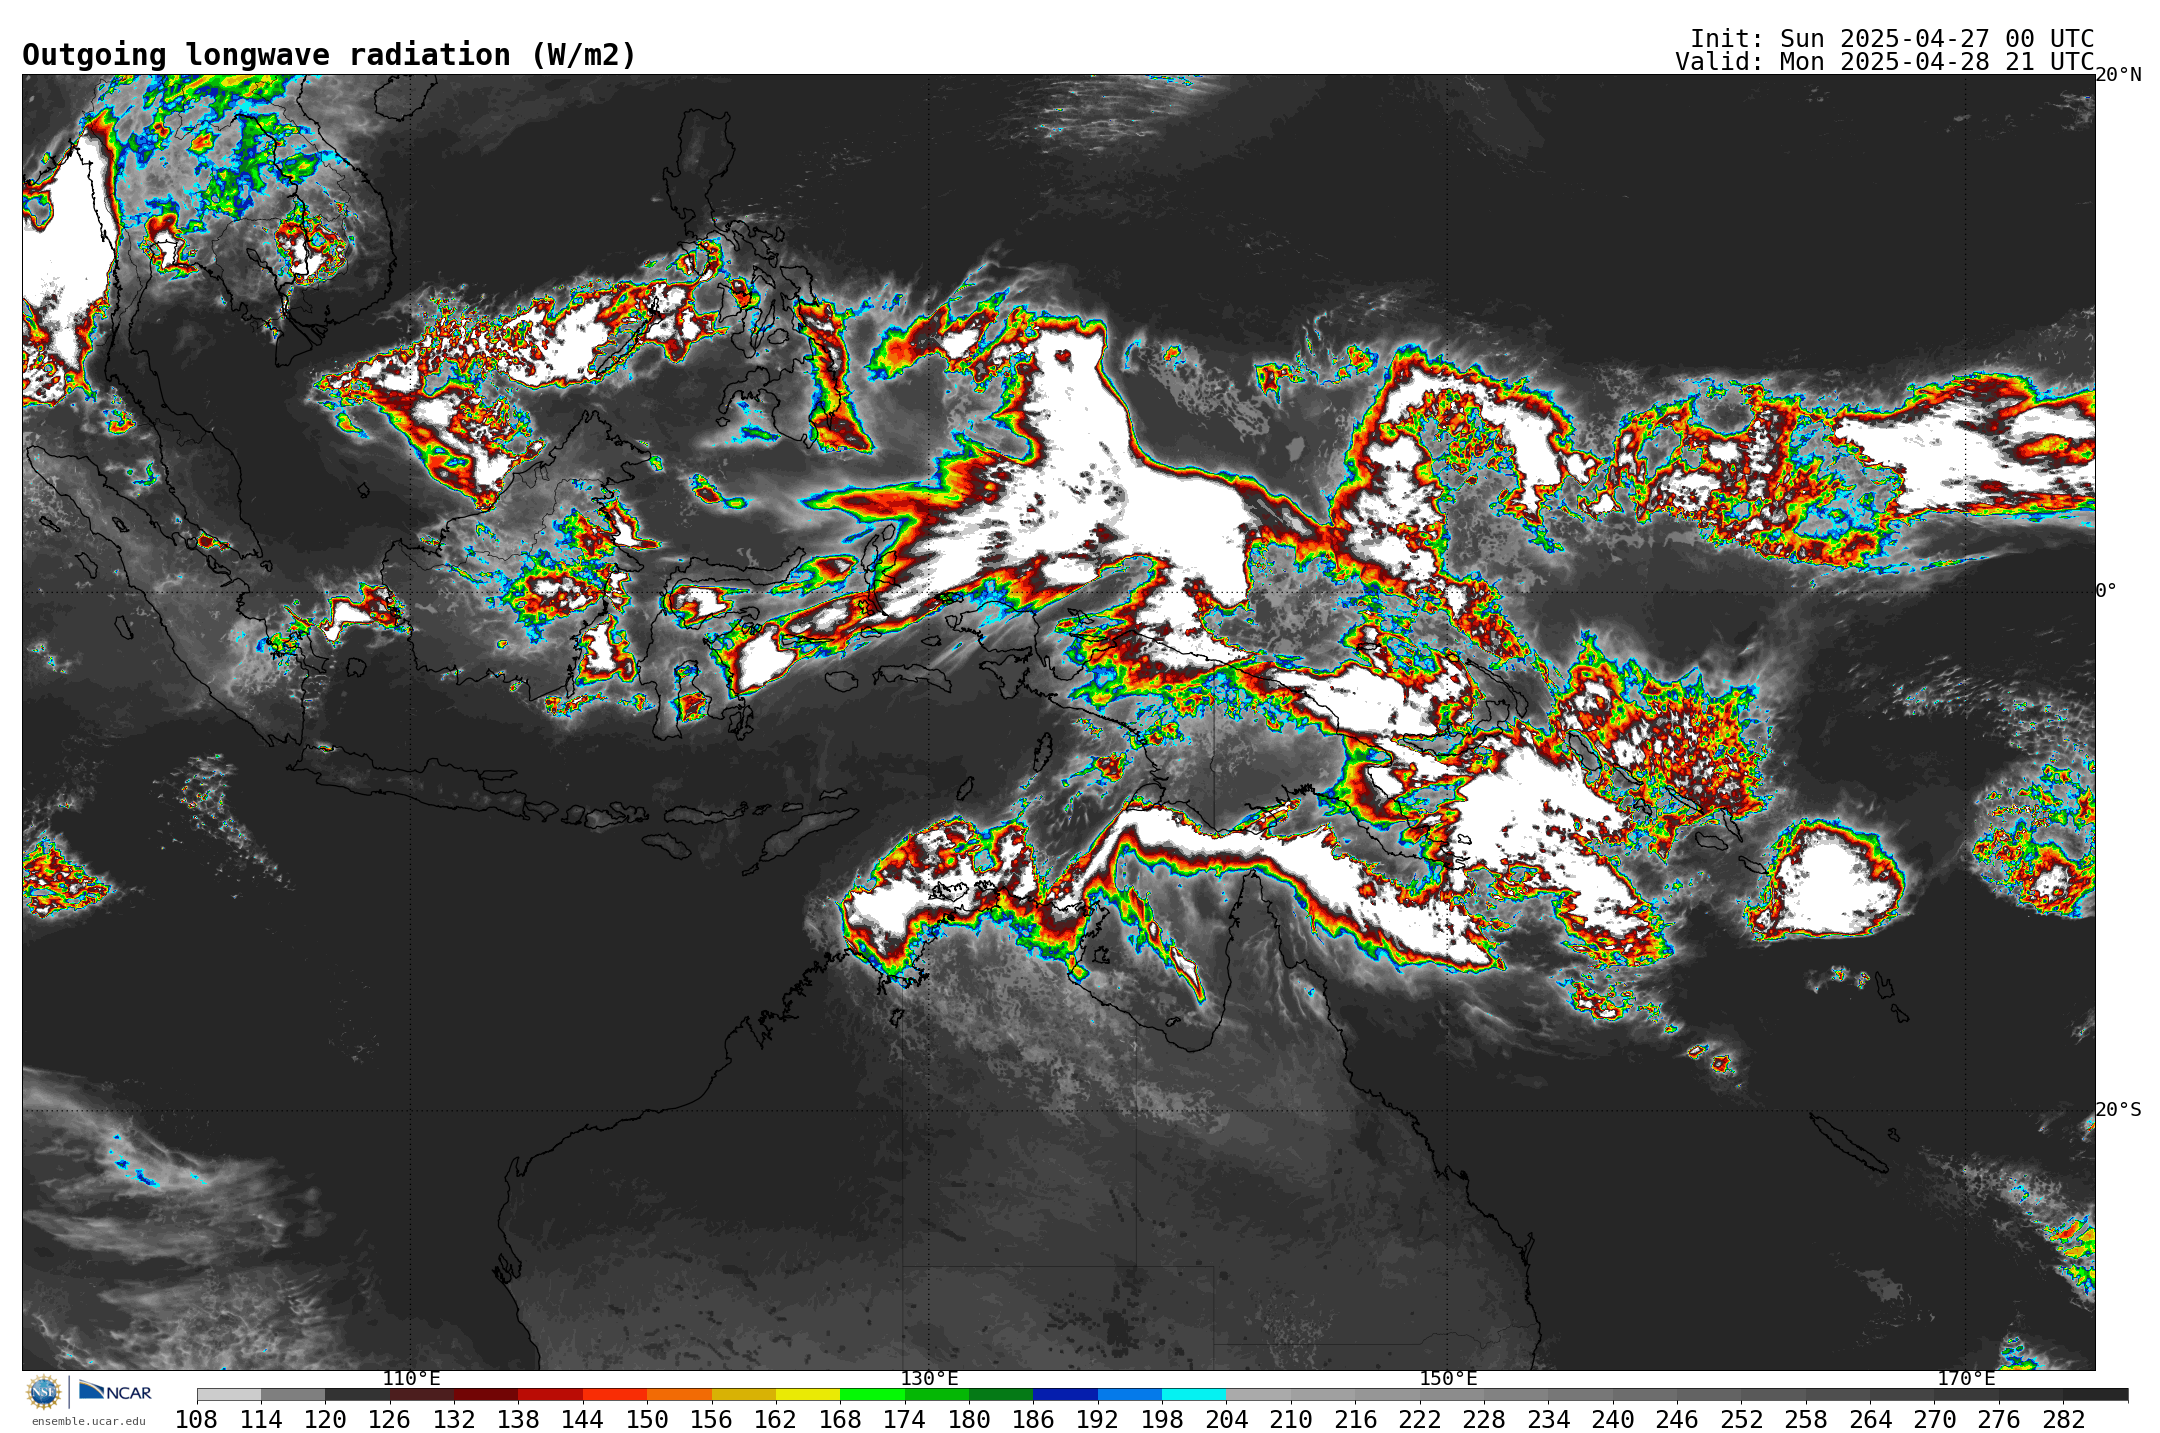Image resolution: width=2160 pixels, height=1433 pixels.
Task: Click the '180' colorbar tick value
Action: 968,1420
